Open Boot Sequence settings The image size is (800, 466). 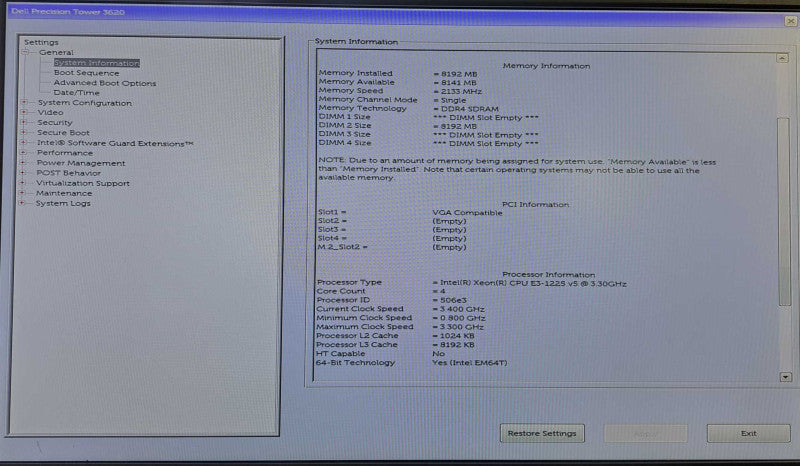pyautogui.click(x=86, y=73)
